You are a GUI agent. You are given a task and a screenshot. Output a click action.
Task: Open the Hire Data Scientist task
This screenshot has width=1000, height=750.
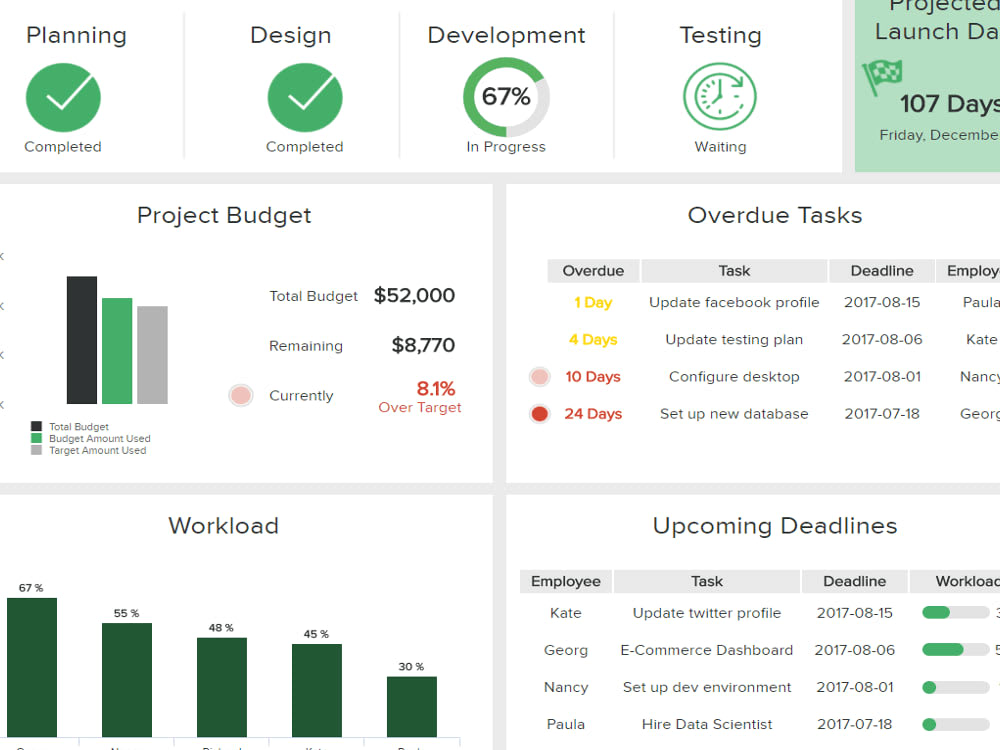[706, 724]
